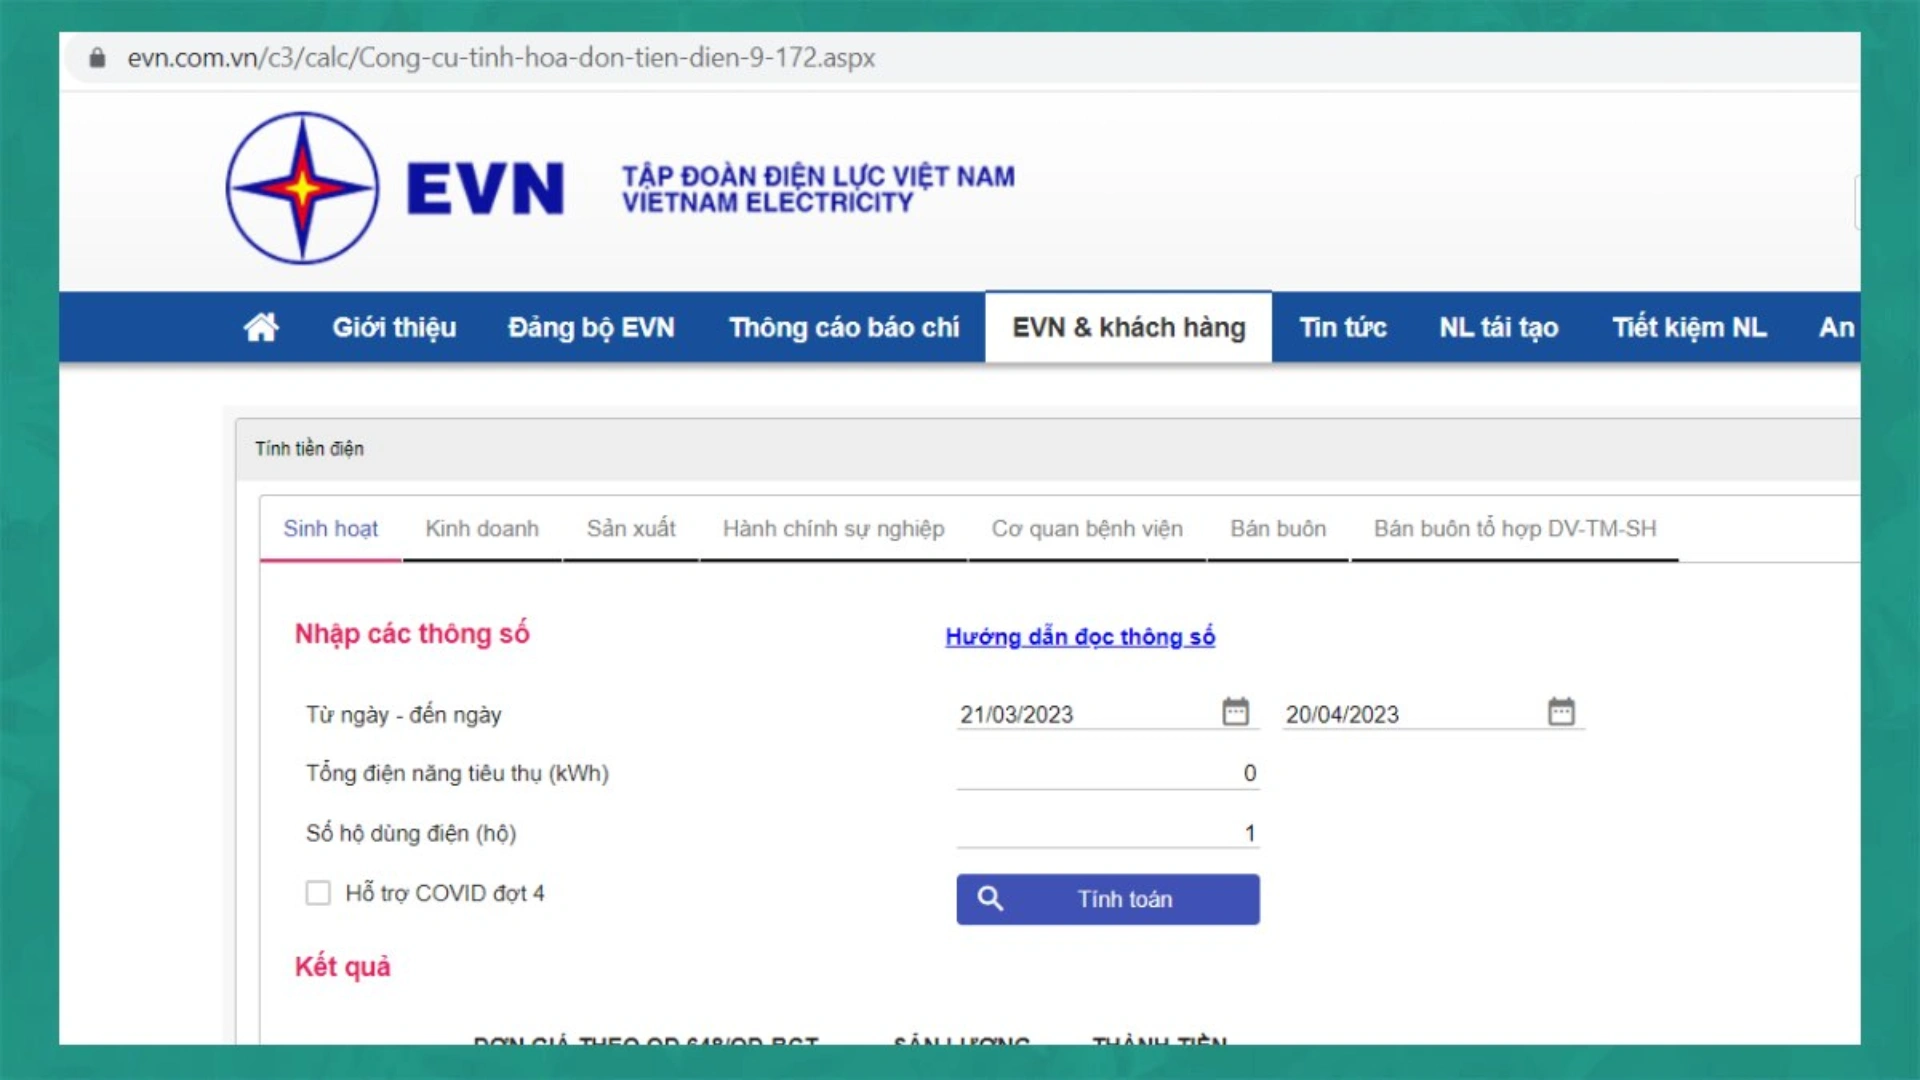Click Tập đoàn Điện lực Việt Nam title
1920x1080 pixels.
pos(818,176)
